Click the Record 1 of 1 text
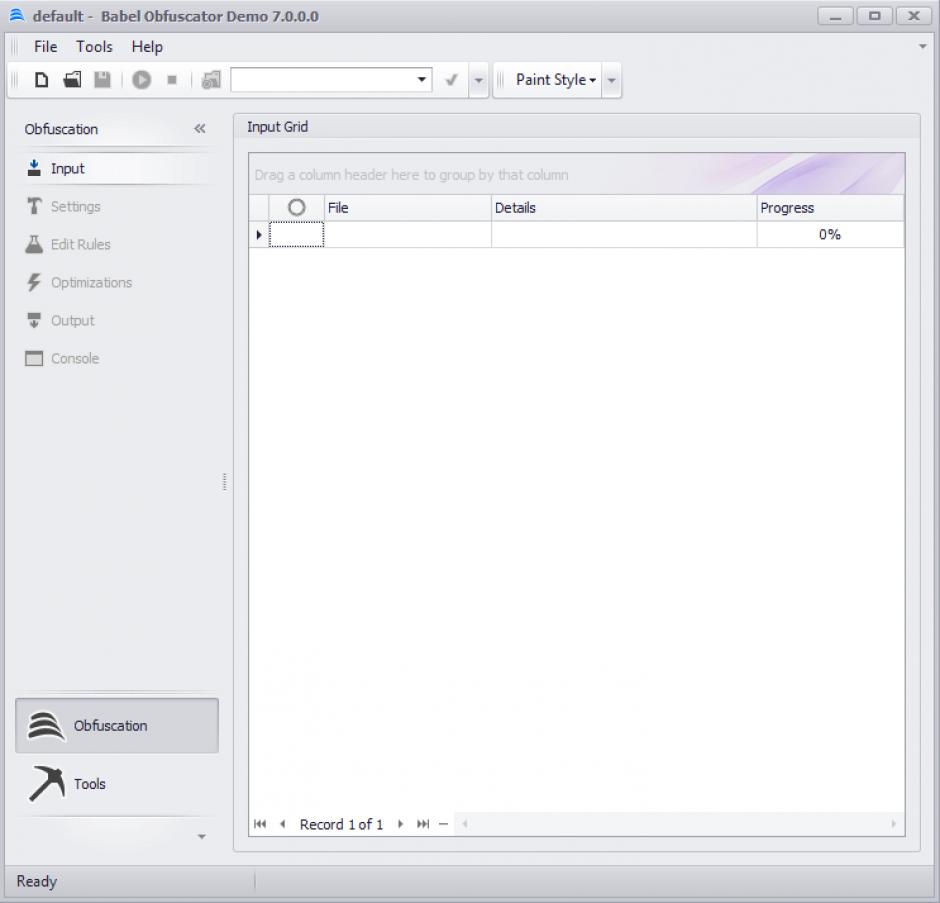The height and width of the screenshot is (903, 940). tap(341, 824)
